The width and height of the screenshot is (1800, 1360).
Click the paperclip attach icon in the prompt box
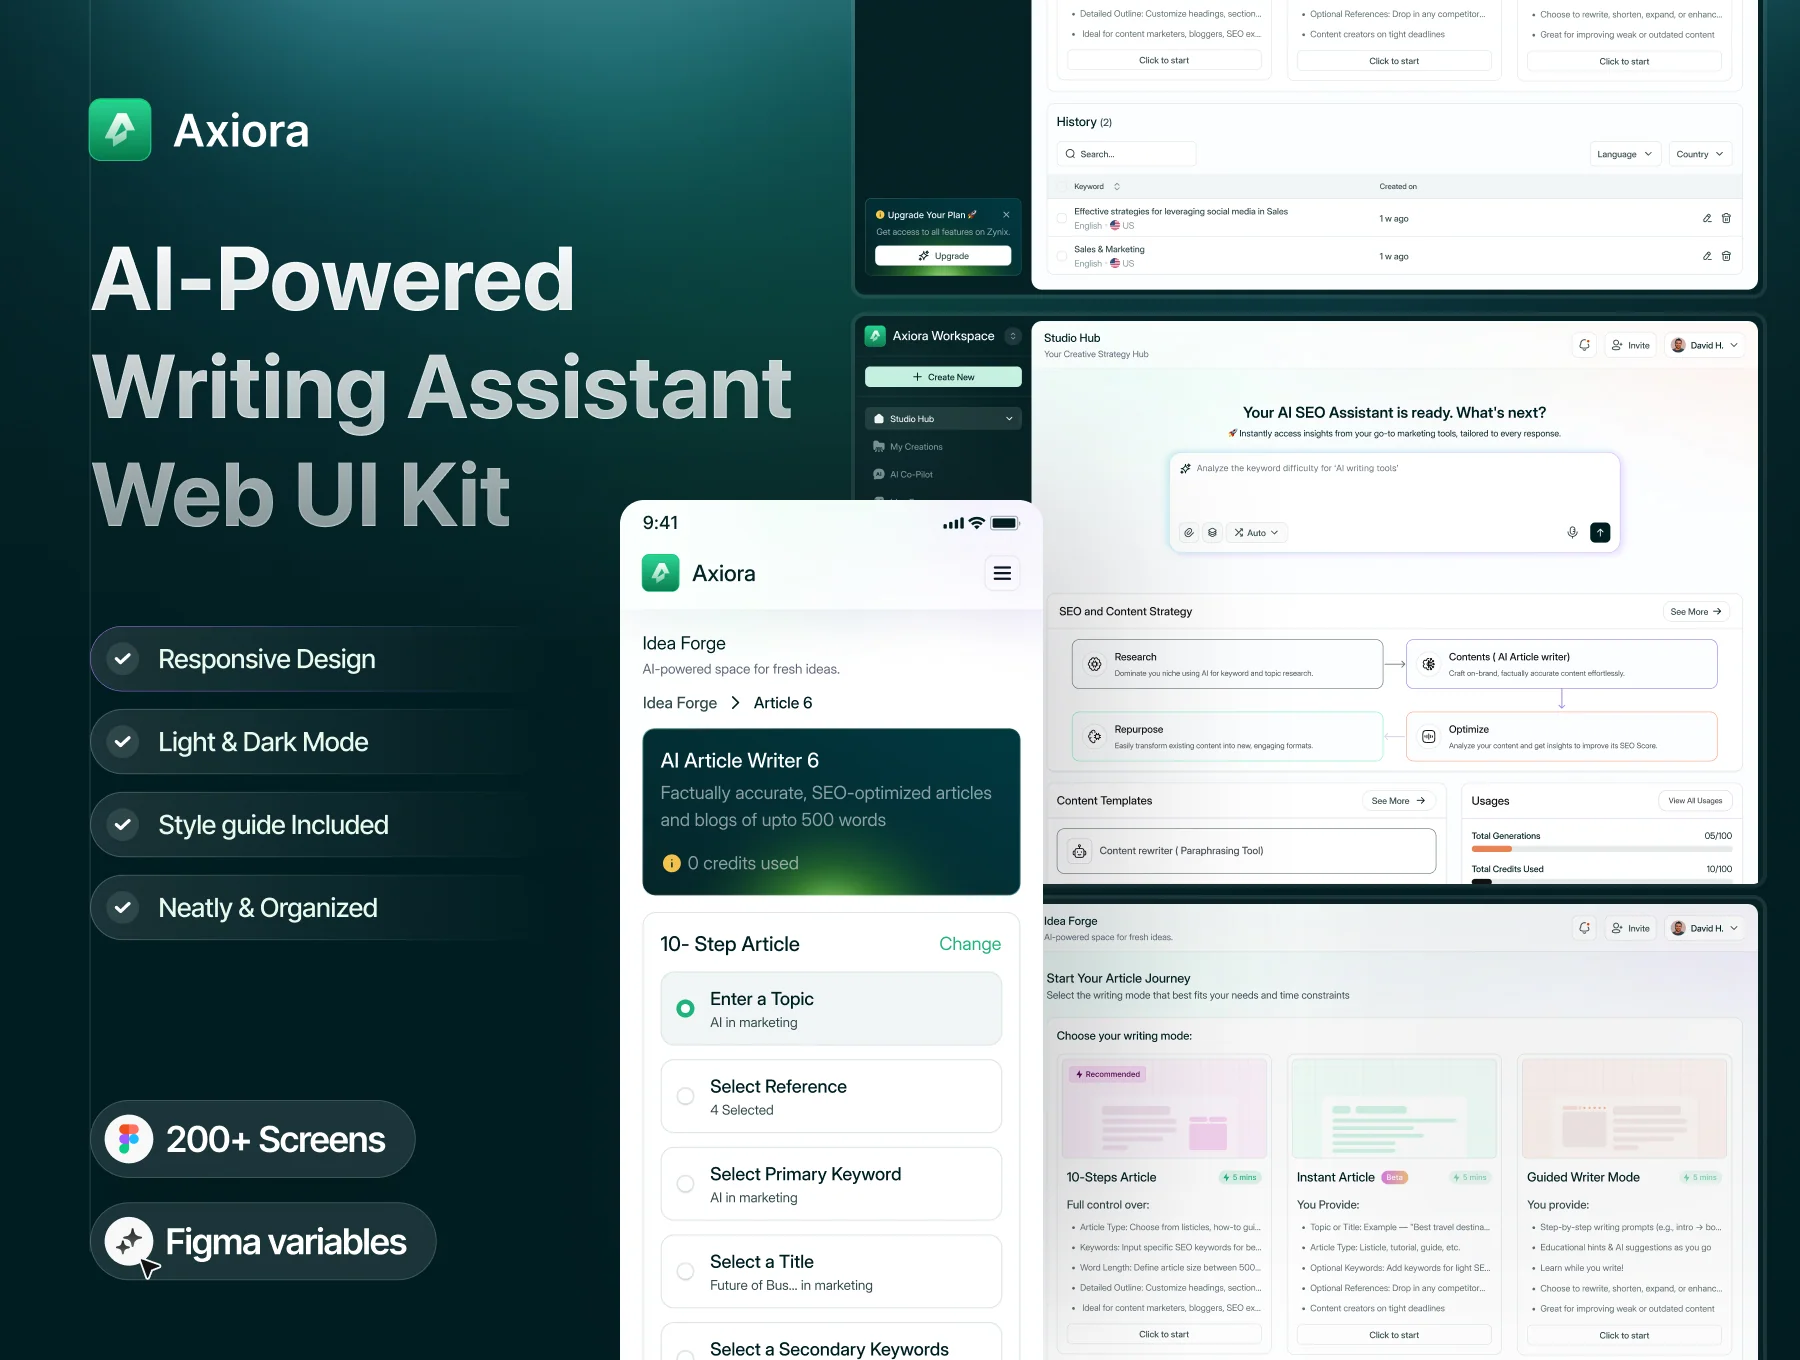coord(1188,533)
